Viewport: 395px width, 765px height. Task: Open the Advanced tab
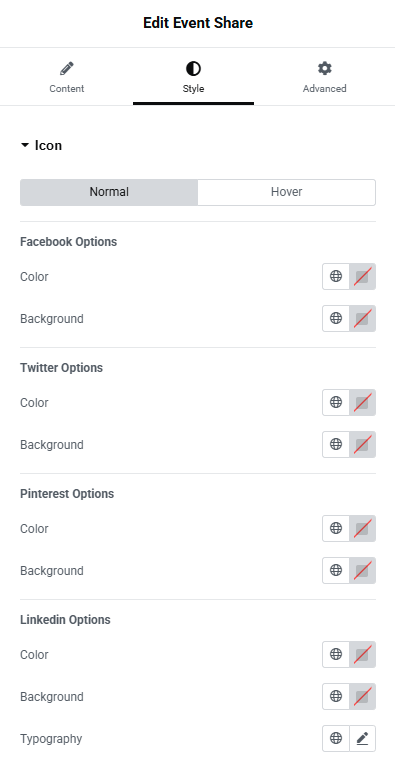click(324, 77)
